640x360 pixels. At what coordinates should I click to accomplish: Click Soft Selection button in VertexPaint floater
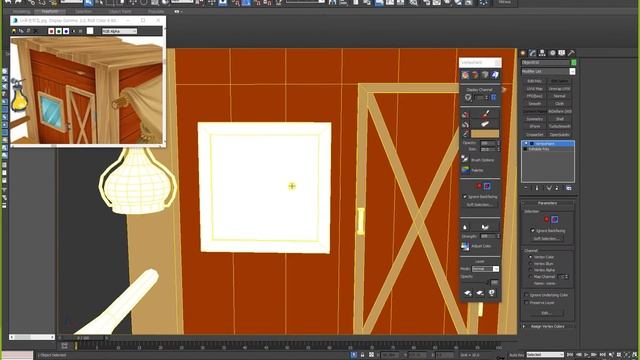[x=480, y=204]
